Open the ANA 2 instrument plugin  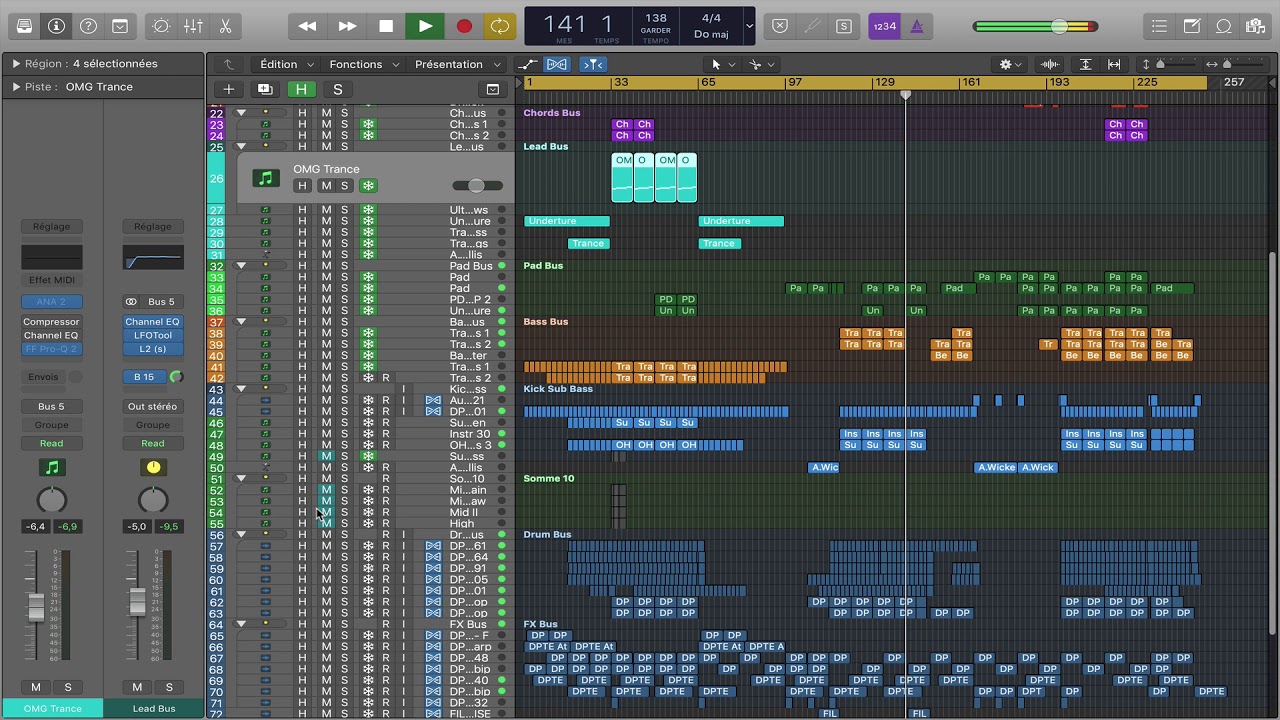[52, 302]
